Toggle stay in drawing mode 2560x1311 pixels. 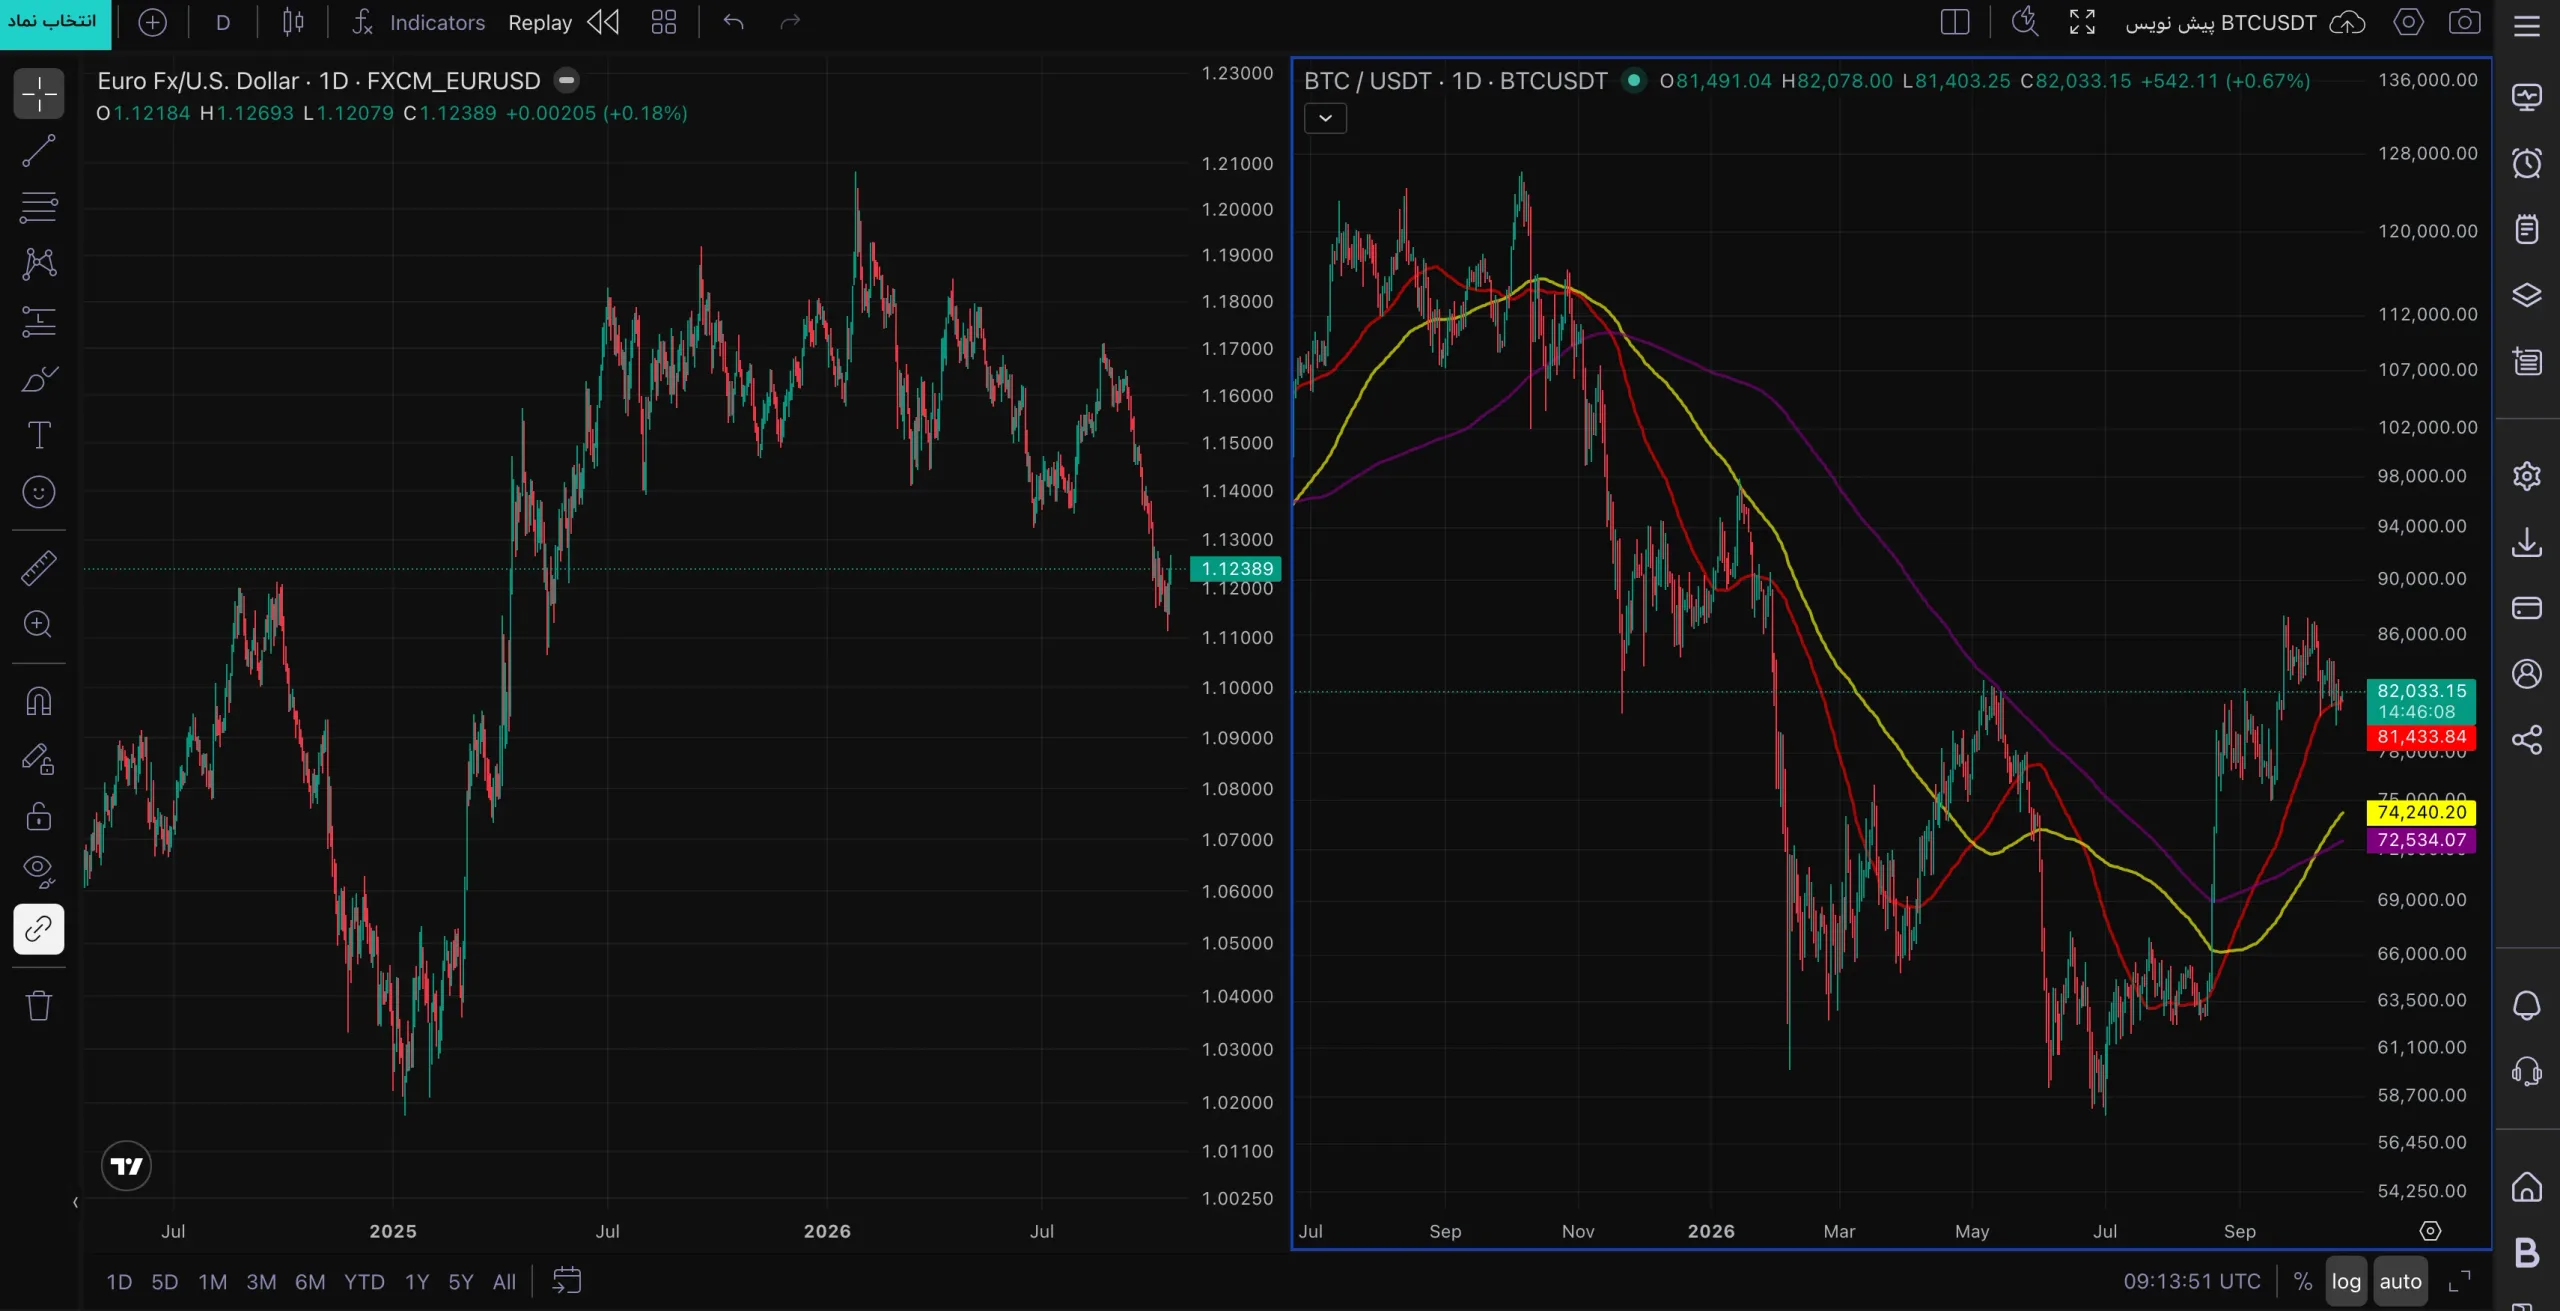[x=39, y=759]
